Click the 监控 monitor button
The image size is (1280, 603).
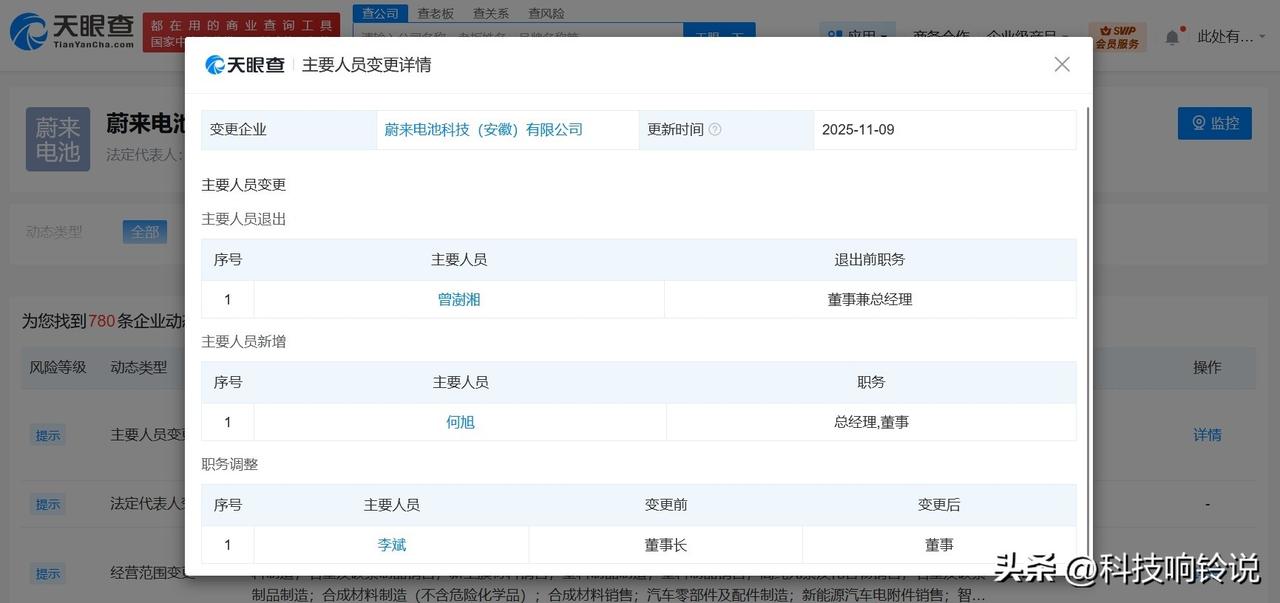(1215, 123)
